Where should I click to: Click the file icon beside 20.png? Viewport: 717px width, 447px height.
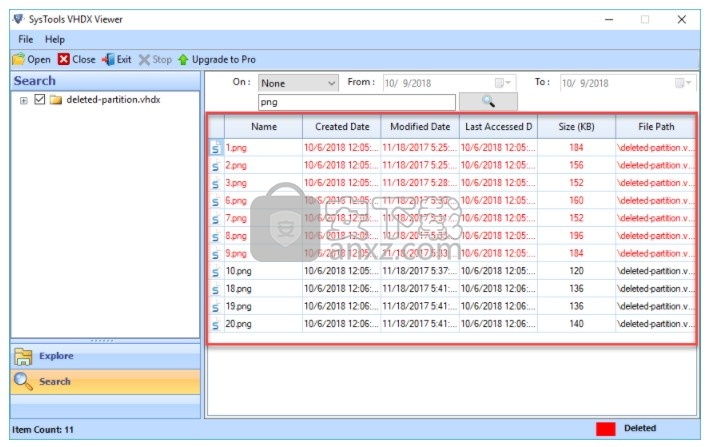215,324
